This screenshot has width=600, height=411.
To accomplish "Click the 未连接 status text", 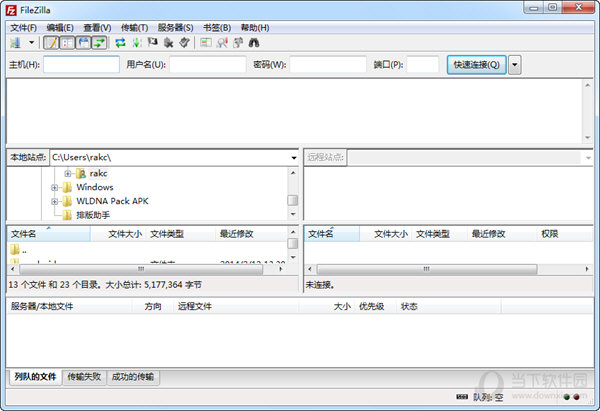I will click(x=320, y=285).
